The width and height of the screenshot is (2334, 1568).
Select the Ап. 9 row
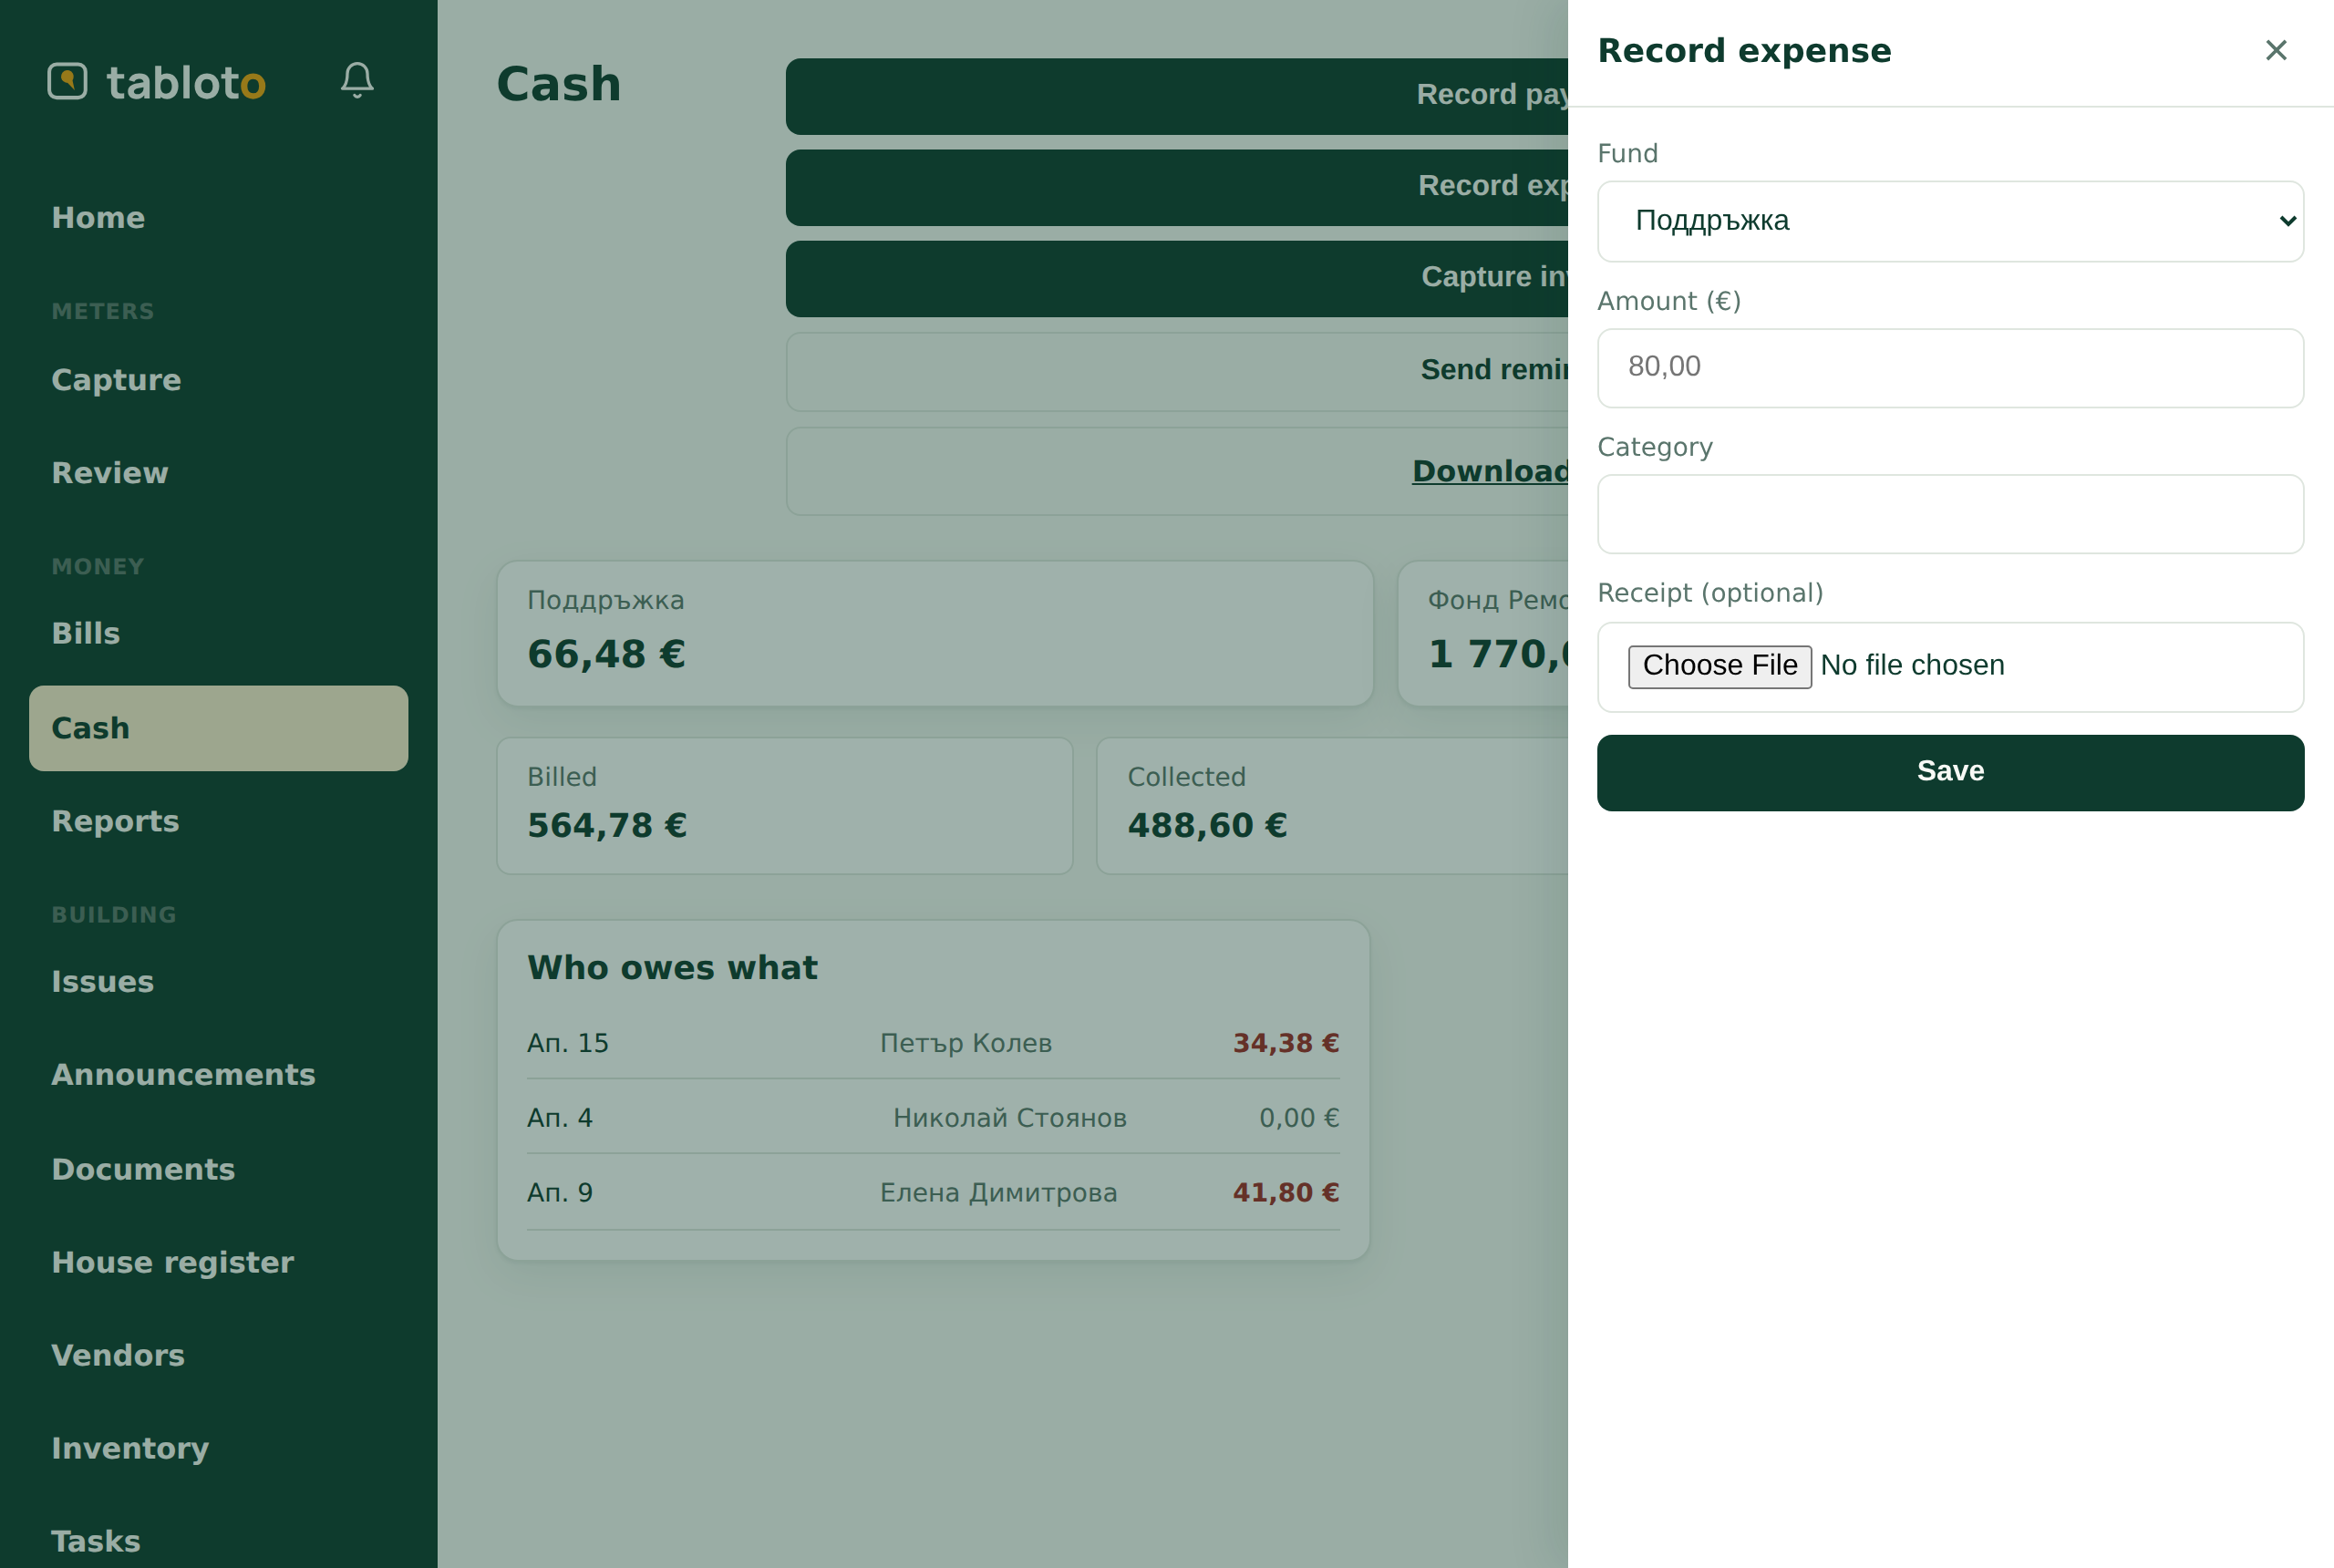pyautogui.click(x=933, y=1193)
